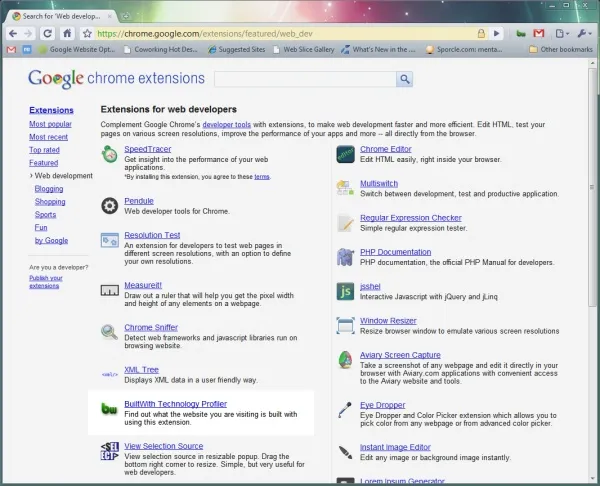Click the browser Back arrow
The width and height of the screenshot is (600, 486).
pyautogui.click(x=13, y=34)
